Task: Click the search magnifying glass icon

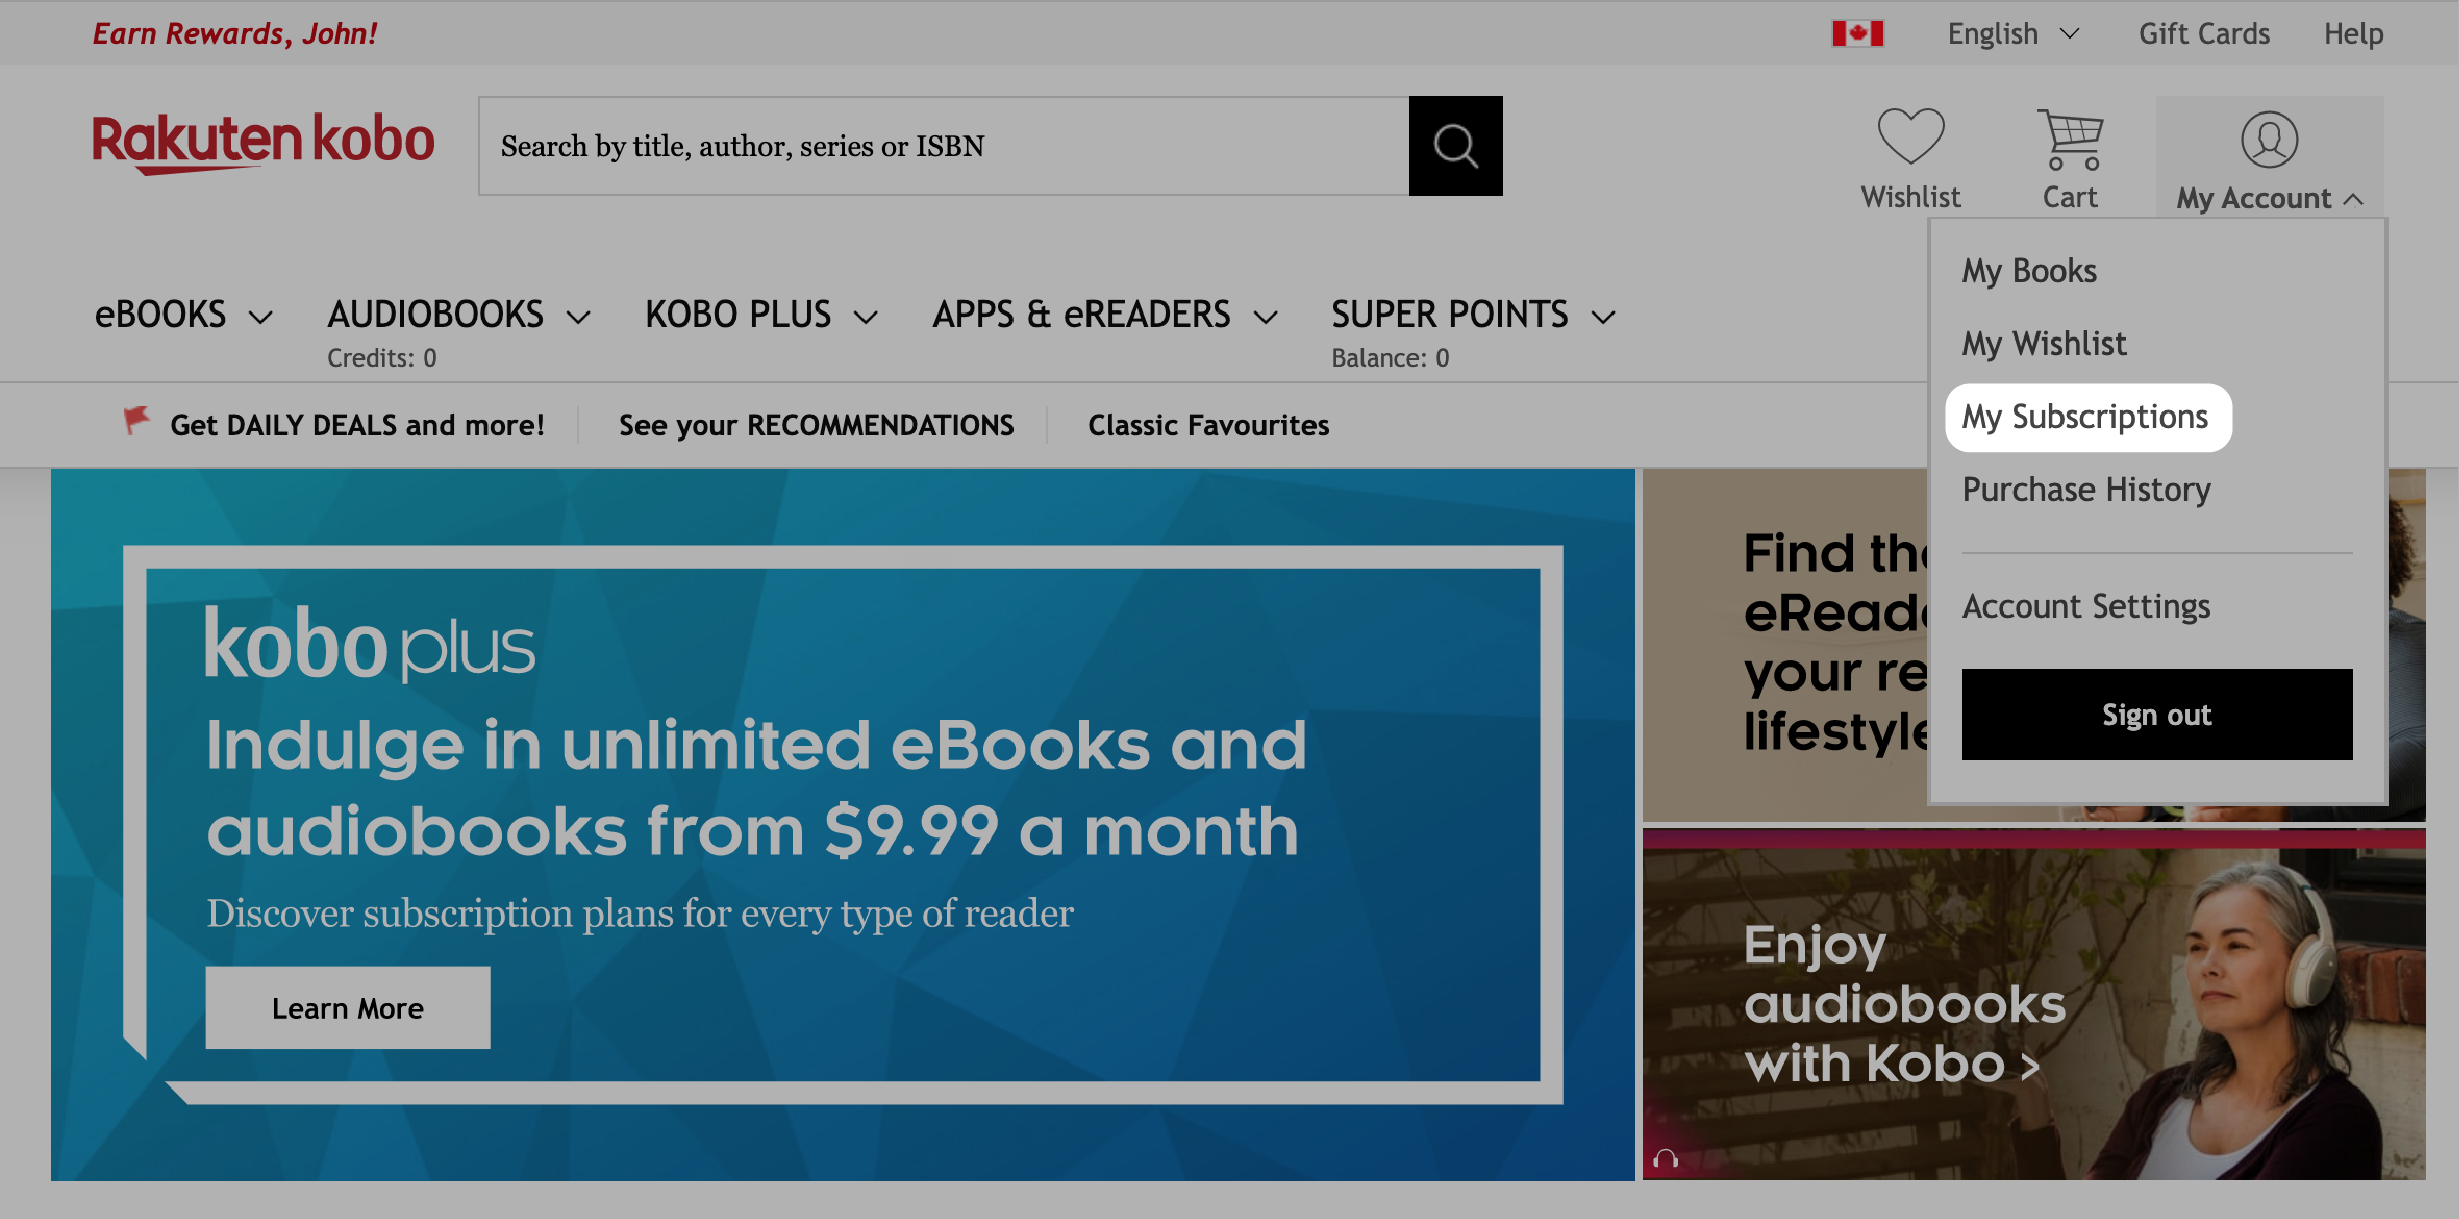Action: (1454, 147)
